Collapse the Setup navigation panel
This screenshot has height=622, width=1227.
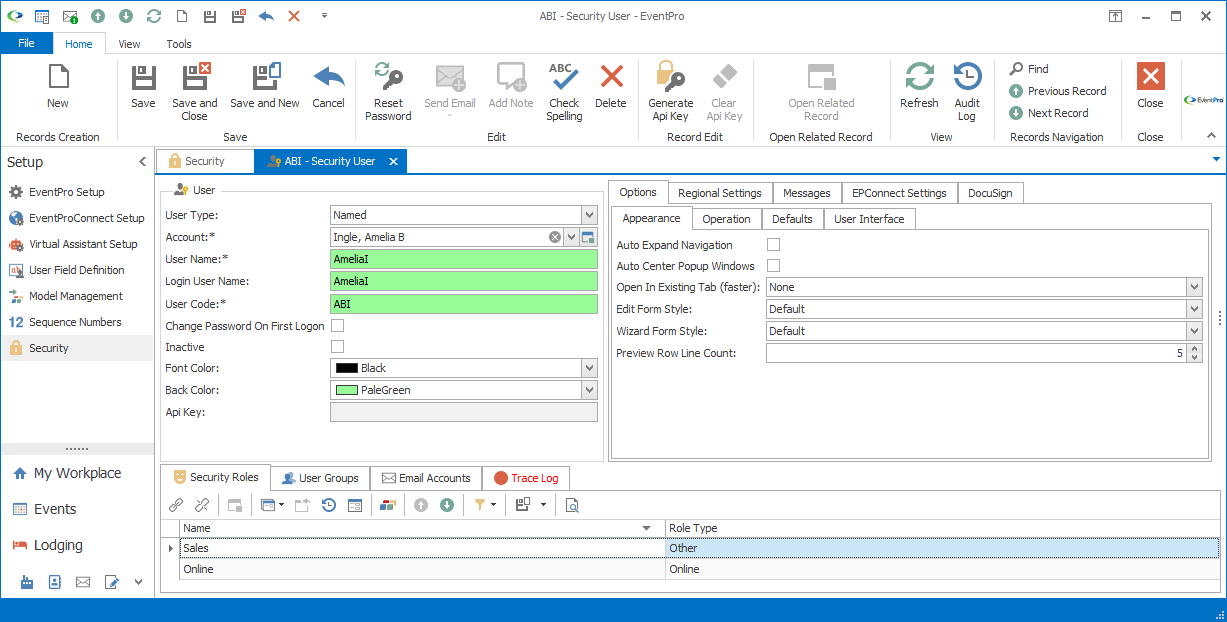tap(142, 162)
